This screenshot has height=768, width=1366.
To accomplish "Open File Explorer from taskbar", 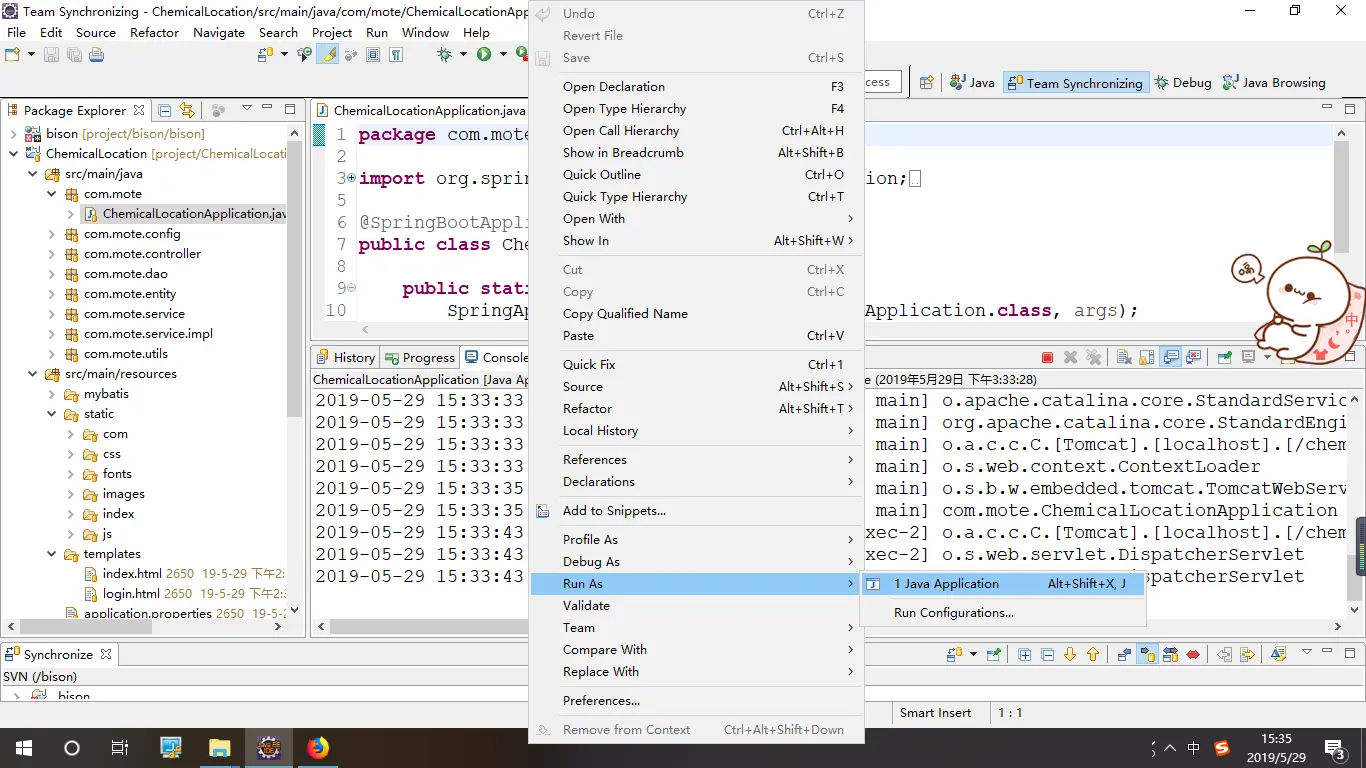I will click(x=219, y=748).
